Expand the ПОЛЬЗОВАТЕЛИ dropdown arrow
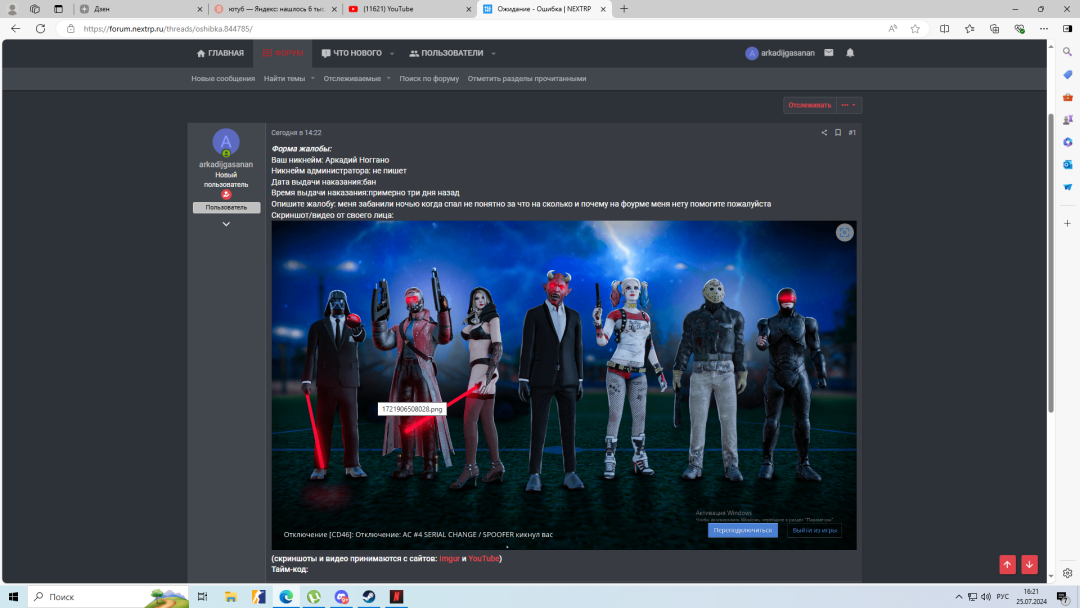1080x608 pixels. point(493,54)
